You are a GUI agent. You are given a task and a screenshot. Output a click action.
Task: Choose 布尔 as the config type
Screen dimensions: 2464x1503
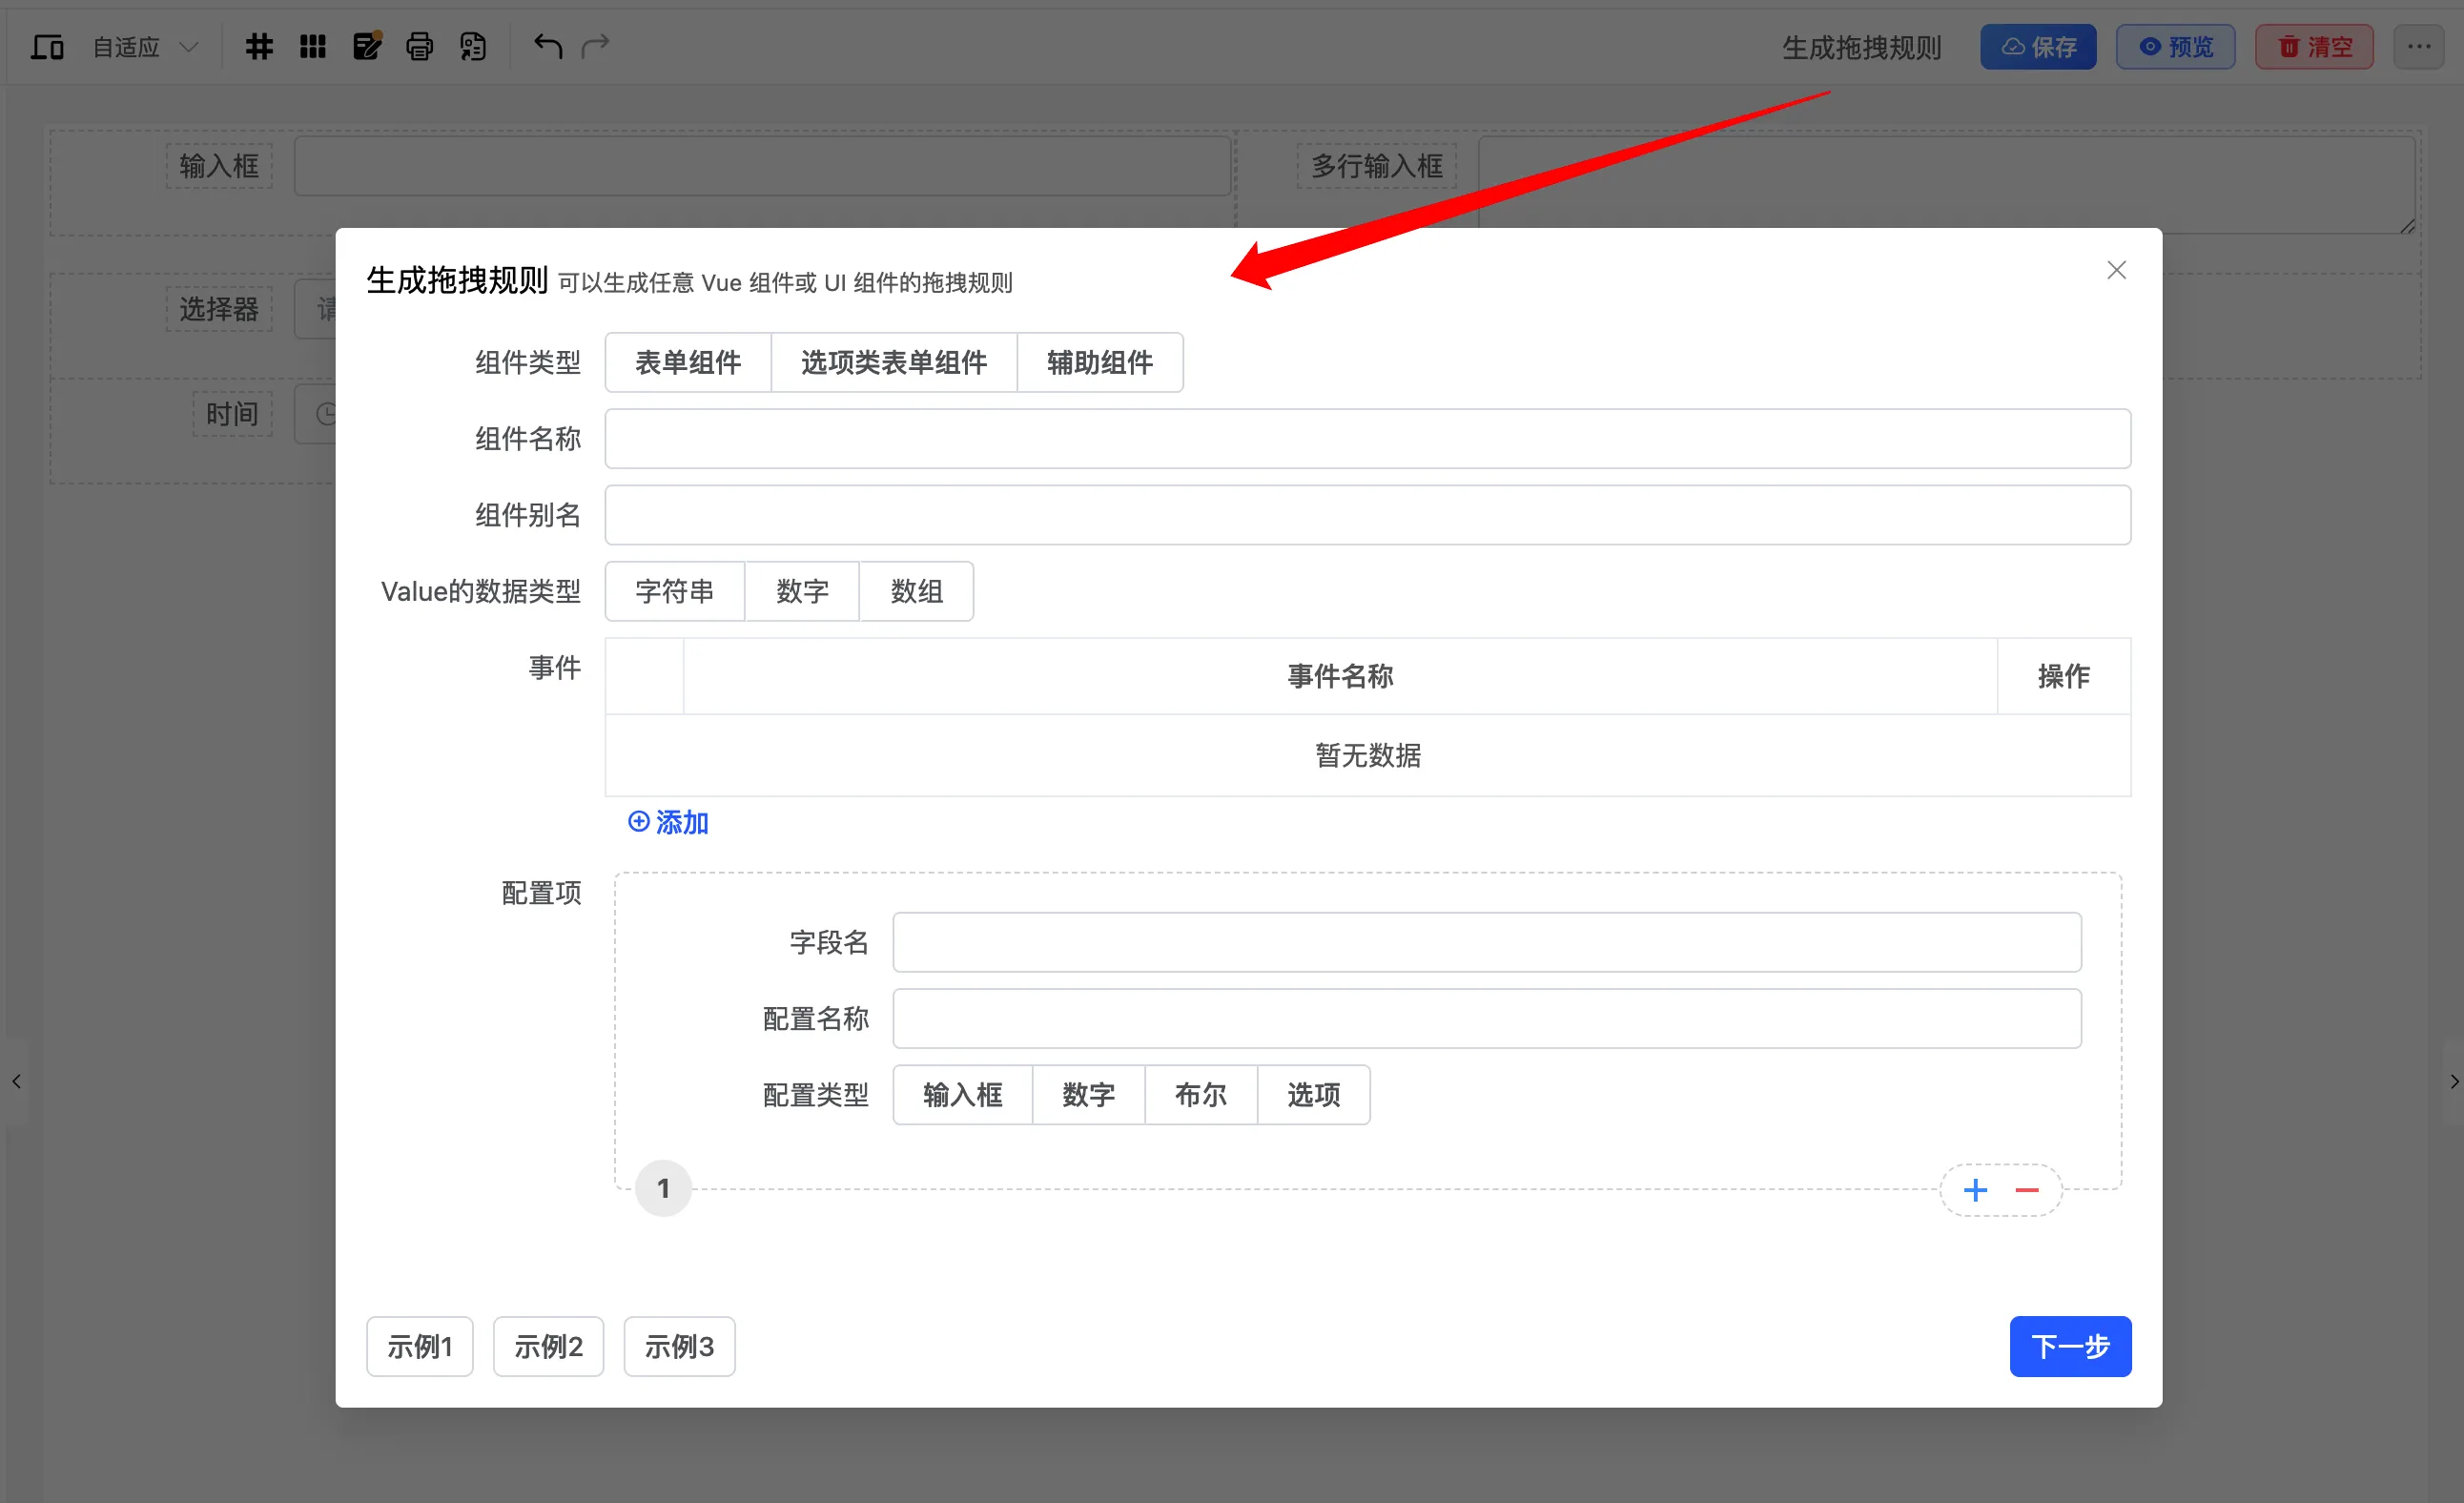(1201, 1094)
